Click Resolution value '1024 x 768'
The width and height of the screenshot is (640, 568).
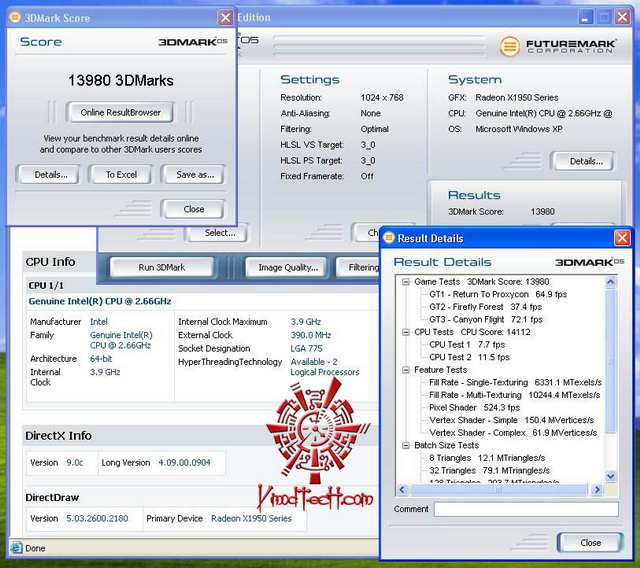[x=382, y=98]
